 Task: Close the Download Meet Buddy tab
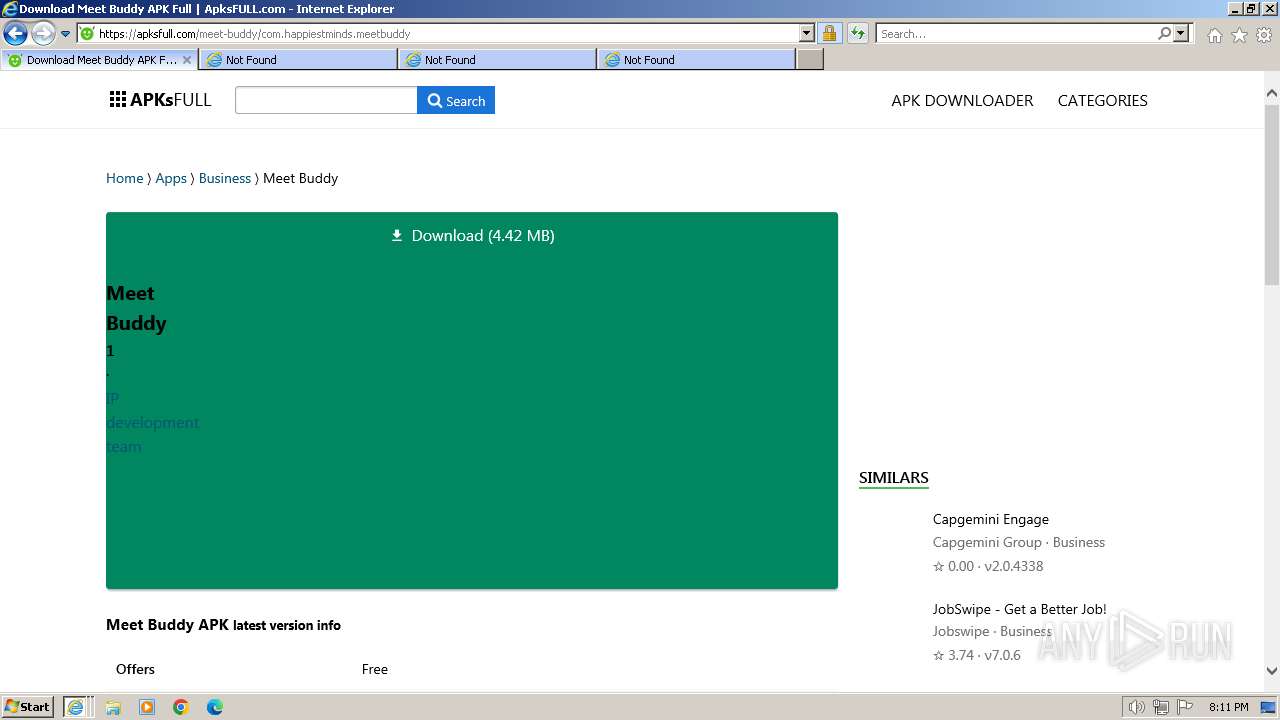(186, 60)
